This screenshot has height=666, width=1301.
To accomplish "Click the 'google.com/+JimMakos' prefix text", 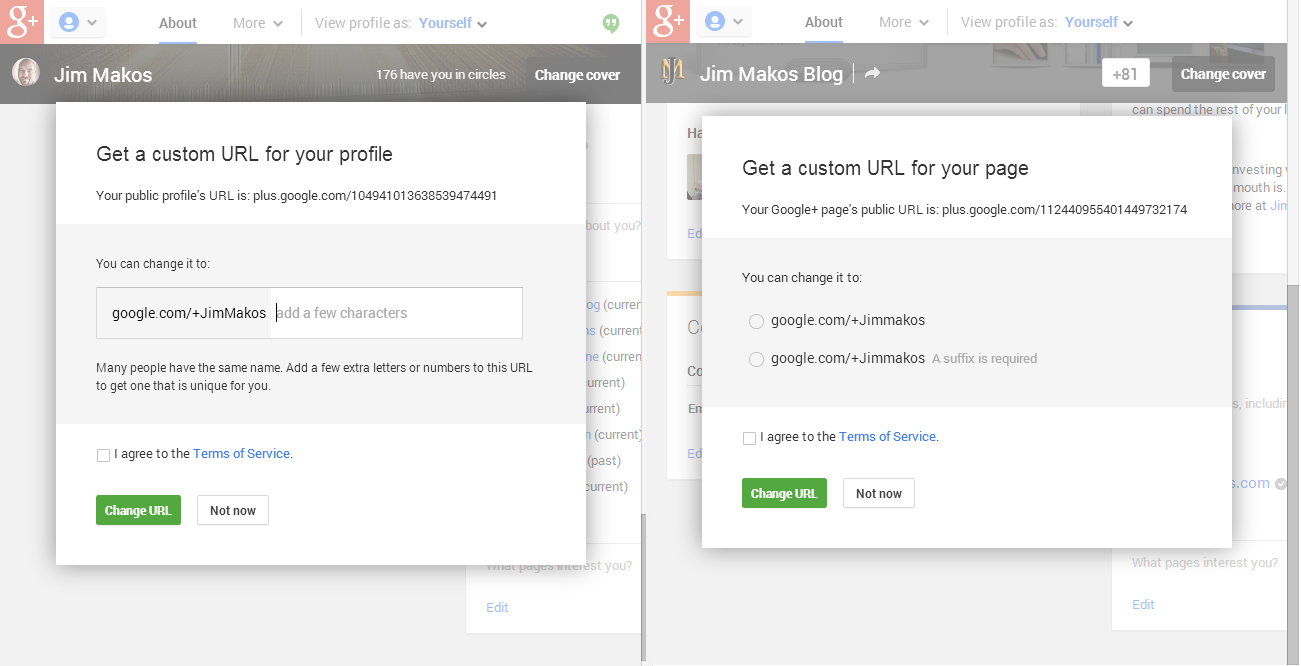I will pyautogui.click(x=189, y=313).
